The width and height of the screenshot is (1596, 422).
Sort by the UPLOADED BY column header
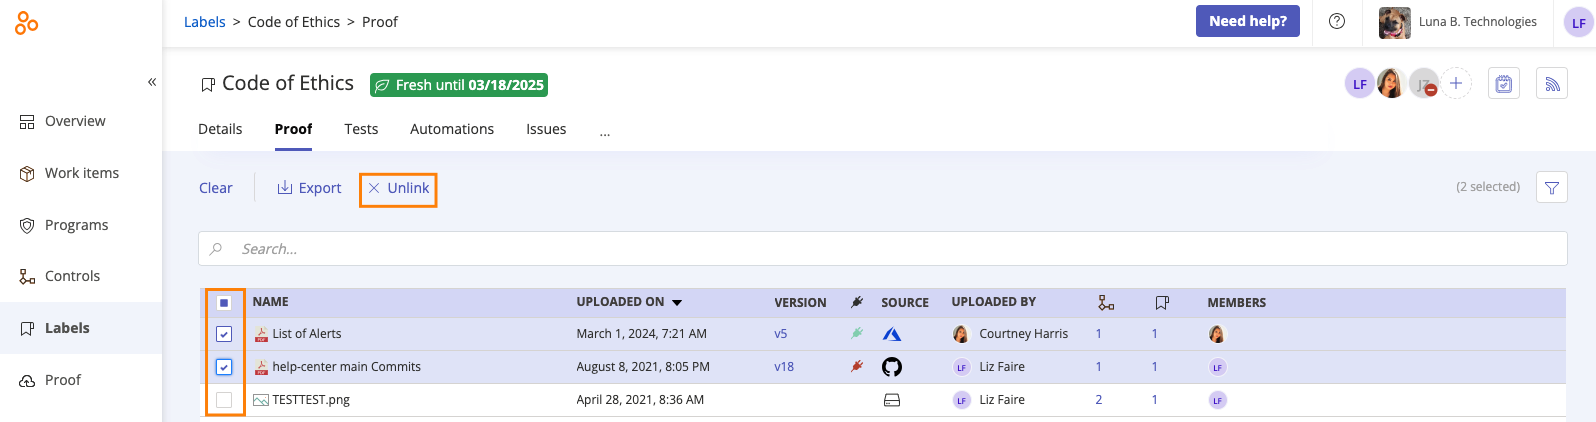click(x=994, y=302)
